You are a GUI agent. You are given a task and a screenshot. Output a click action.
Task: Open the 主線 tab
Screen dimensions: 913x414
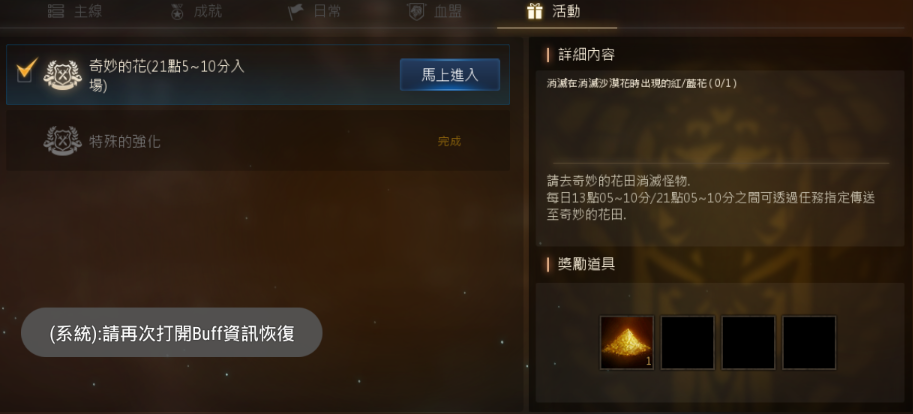tap(75, 11)
